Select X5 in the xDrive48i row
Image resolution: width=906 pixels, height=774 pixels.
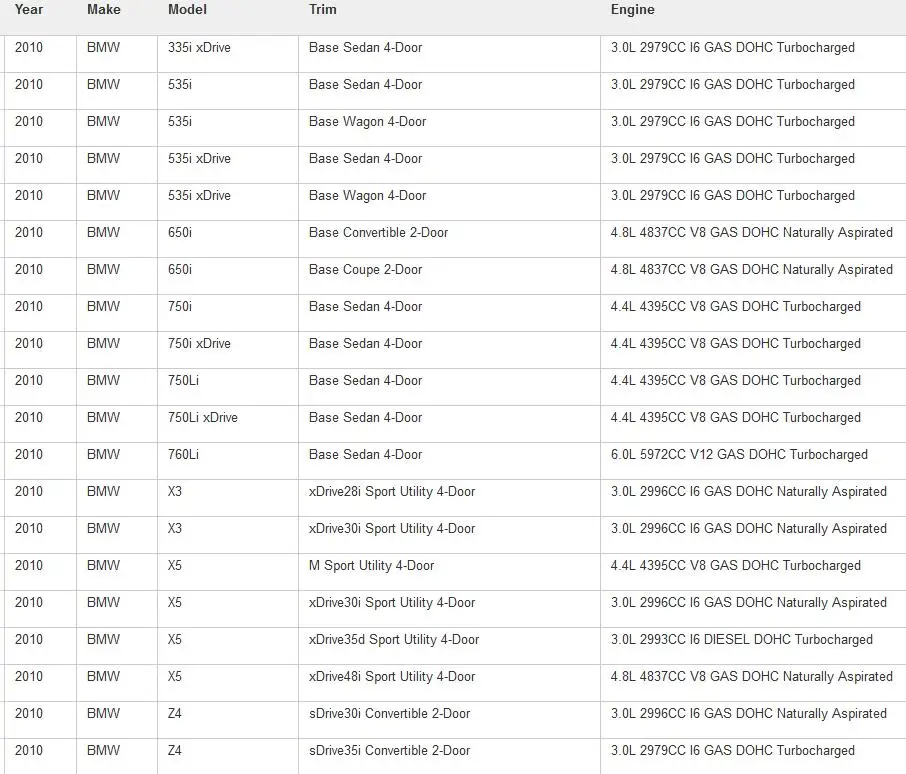(174, 676)
